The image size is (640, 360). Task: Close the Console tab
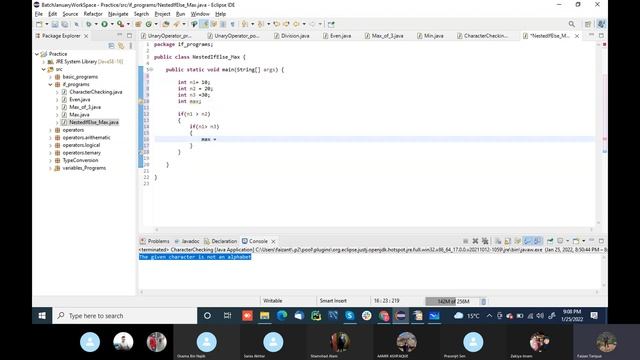pyautogui.click(x=273, y=241)
